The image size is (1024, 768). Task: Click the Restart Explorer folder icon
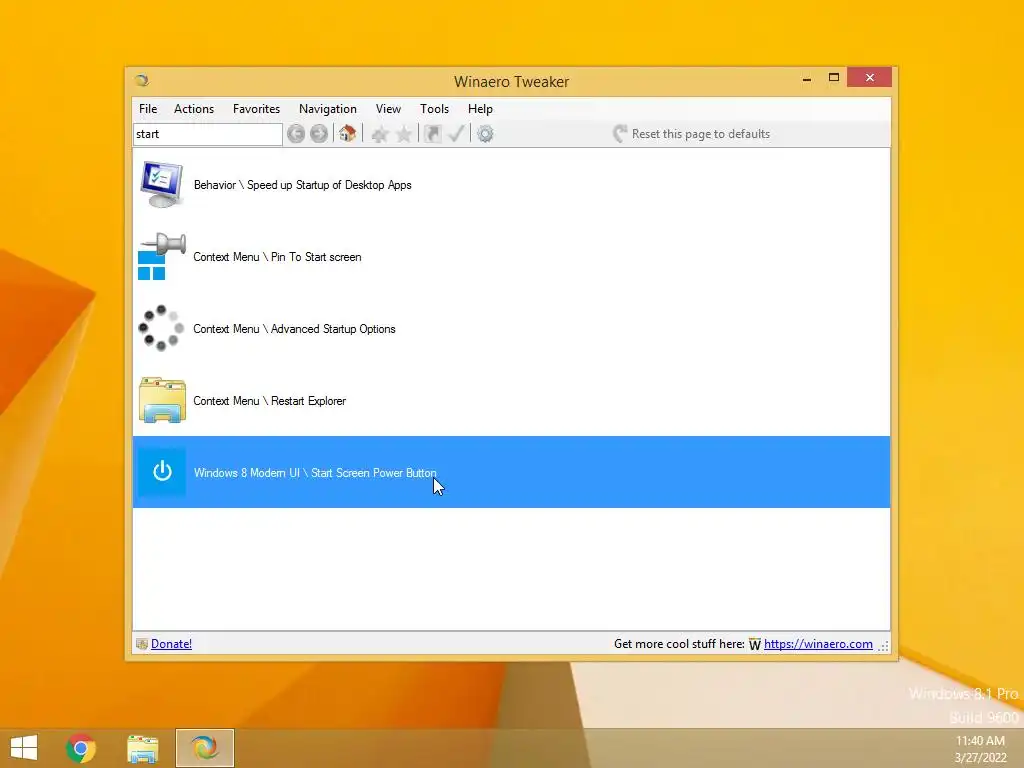coord(162,400)
